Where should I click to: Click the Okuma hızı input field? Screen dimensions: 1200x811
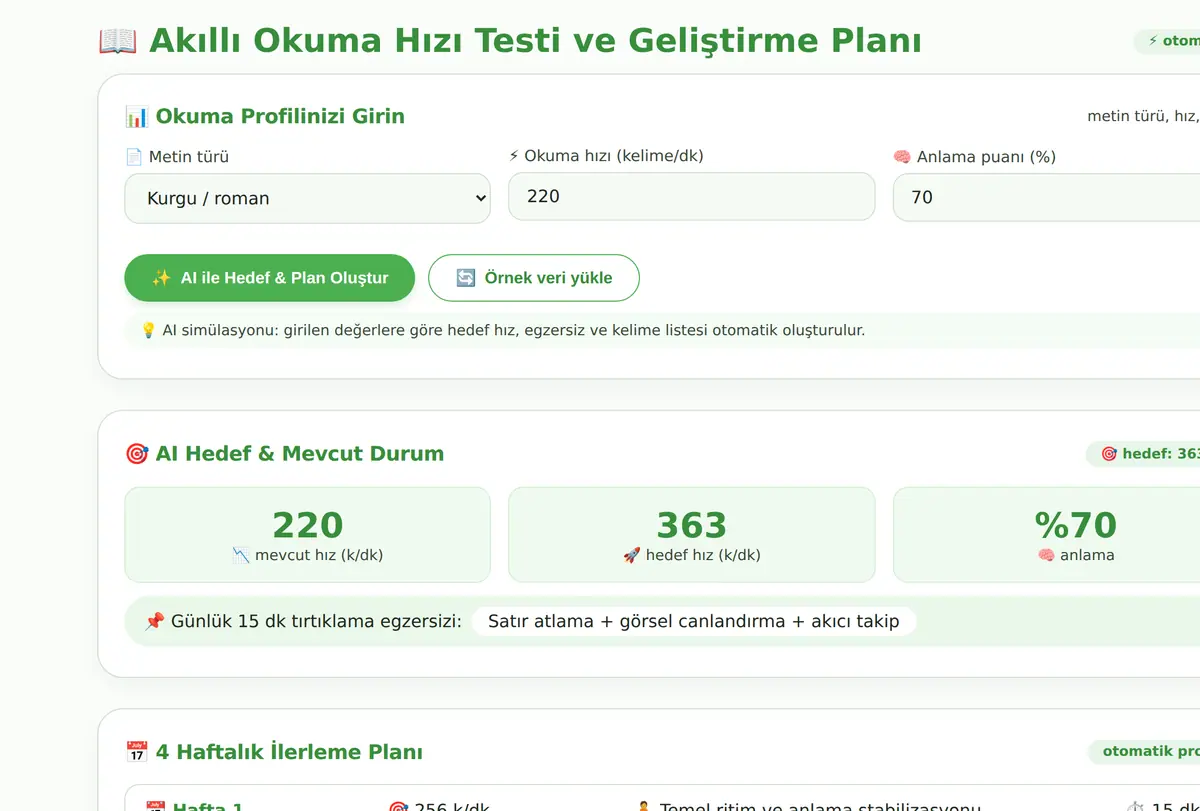click(691, 196)
